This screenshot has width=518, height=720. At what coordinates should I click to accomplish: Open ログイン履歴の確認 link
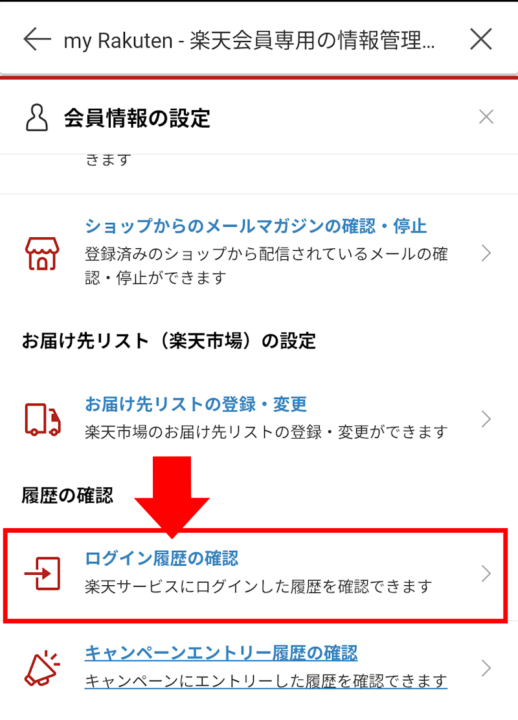click(x=162, y=558)
